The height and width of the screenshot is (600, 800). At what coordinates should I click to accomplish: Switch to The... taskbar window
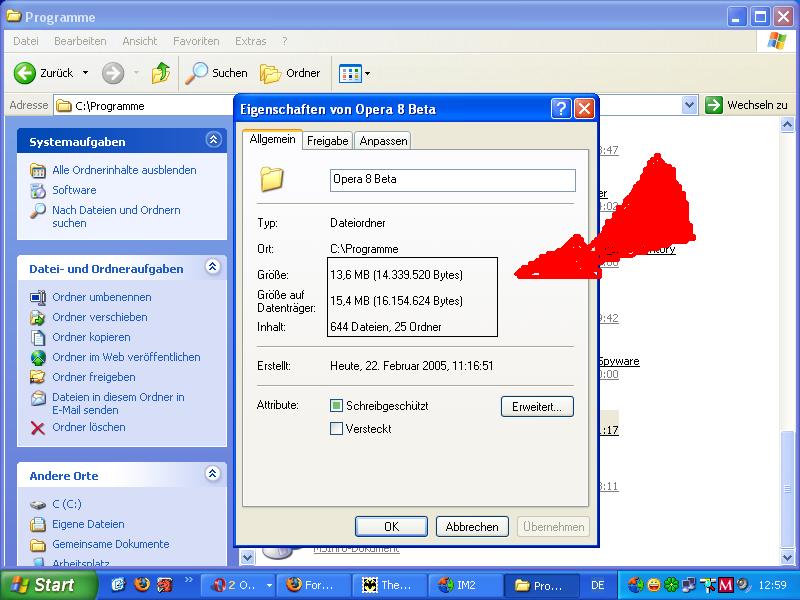[x=390, y=585]
